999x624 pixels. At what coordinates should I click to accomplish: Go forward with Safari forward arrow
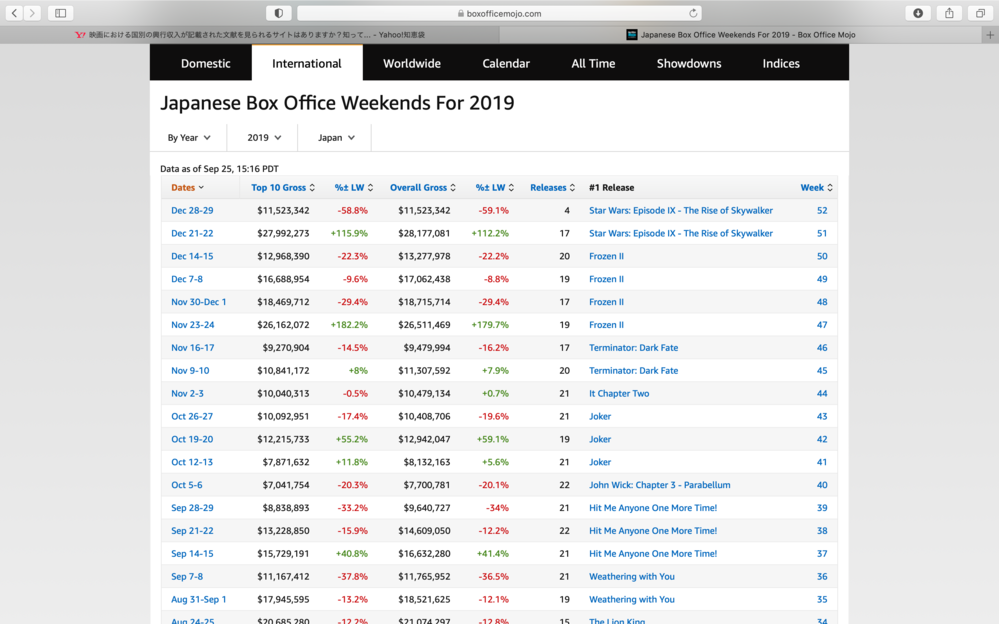pos(32,13)
